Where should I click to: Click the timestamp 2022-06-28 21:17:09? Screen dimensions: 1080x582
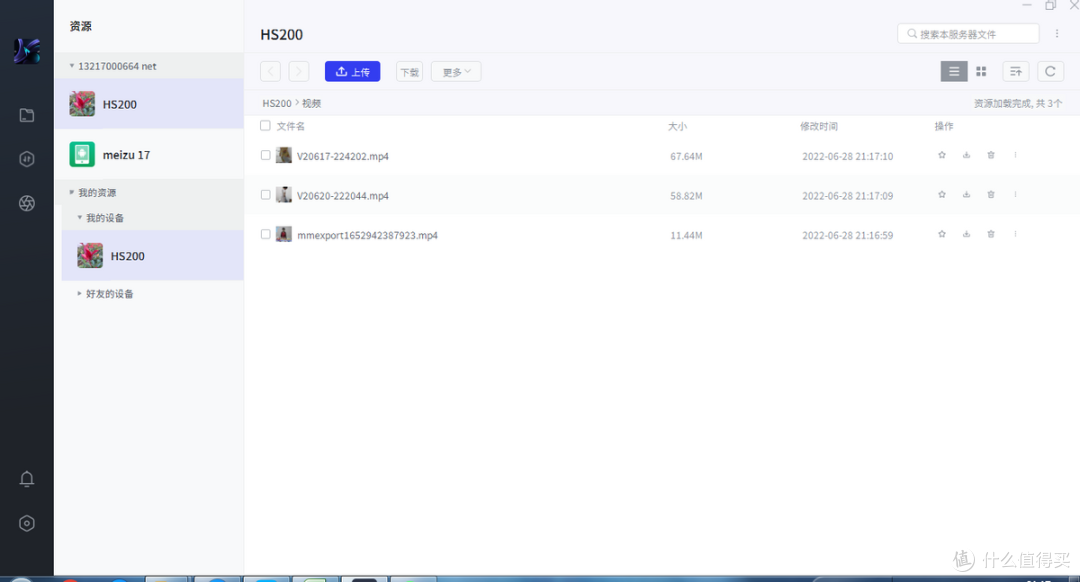[847, 196]
